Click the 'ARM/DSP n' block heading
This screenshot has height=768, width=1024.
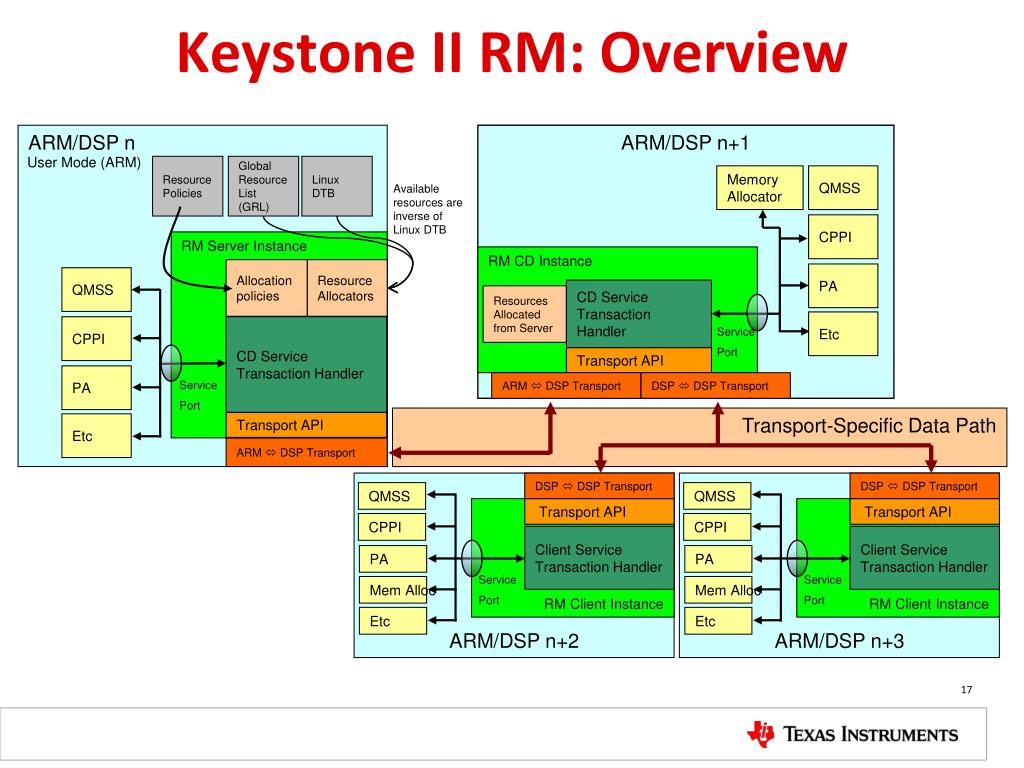tap(82, 142)
